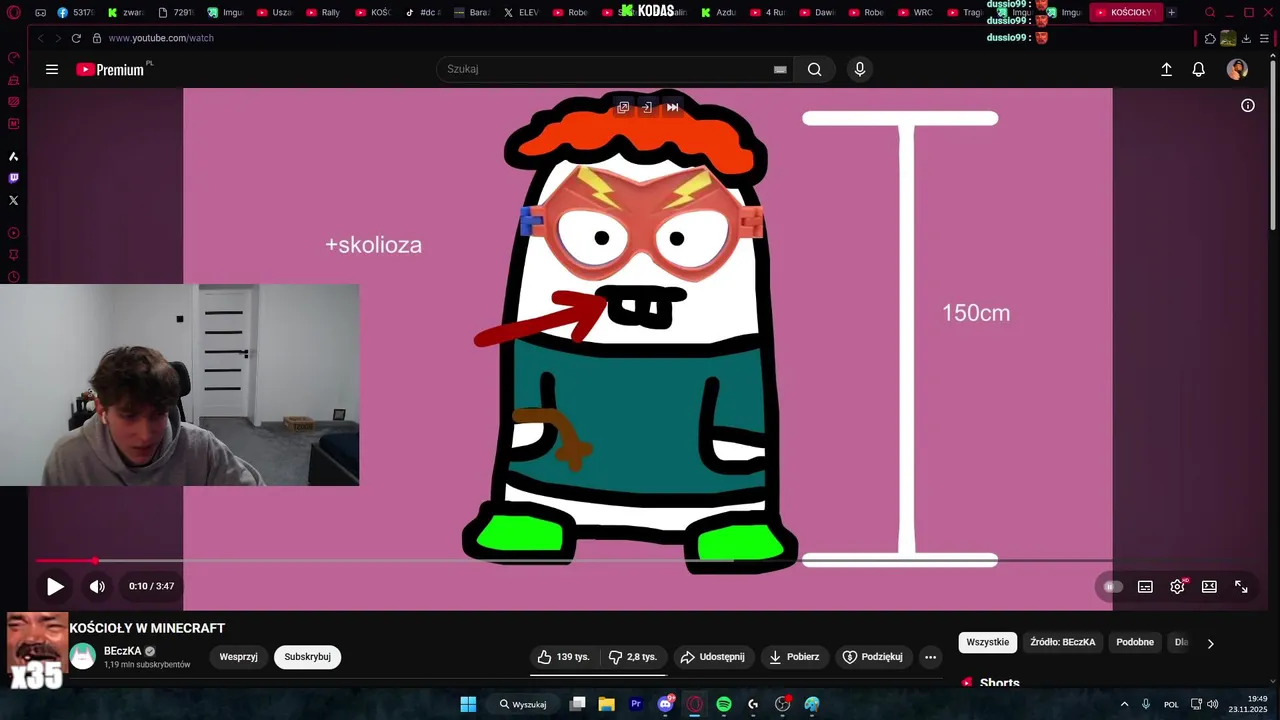Open browser downloads icon
1280x720 pixels.
[1246, 38]
